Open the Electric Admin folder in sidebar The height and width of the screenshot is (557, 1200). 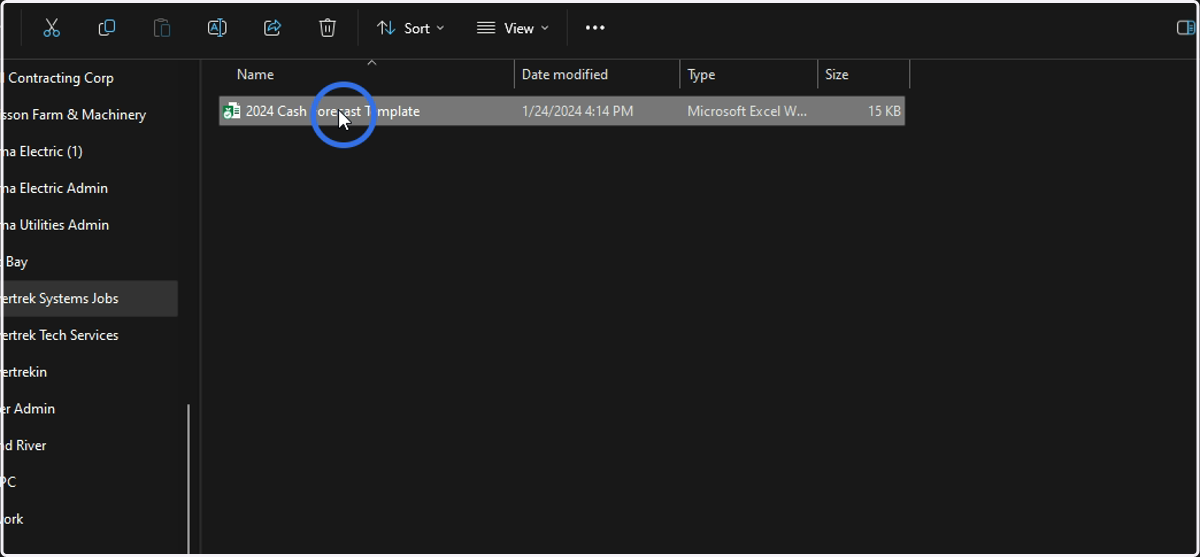pyautogui.click(x=89, y=188)
